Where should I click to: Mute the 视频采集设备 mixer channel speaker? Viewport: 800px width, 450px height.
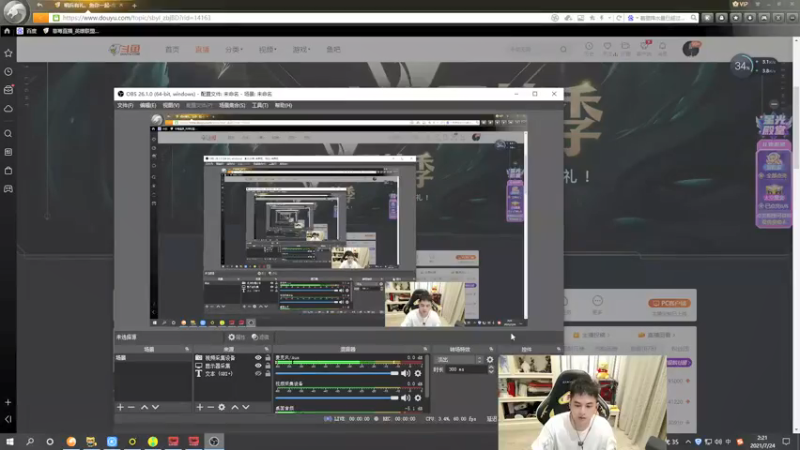[406, 398]
